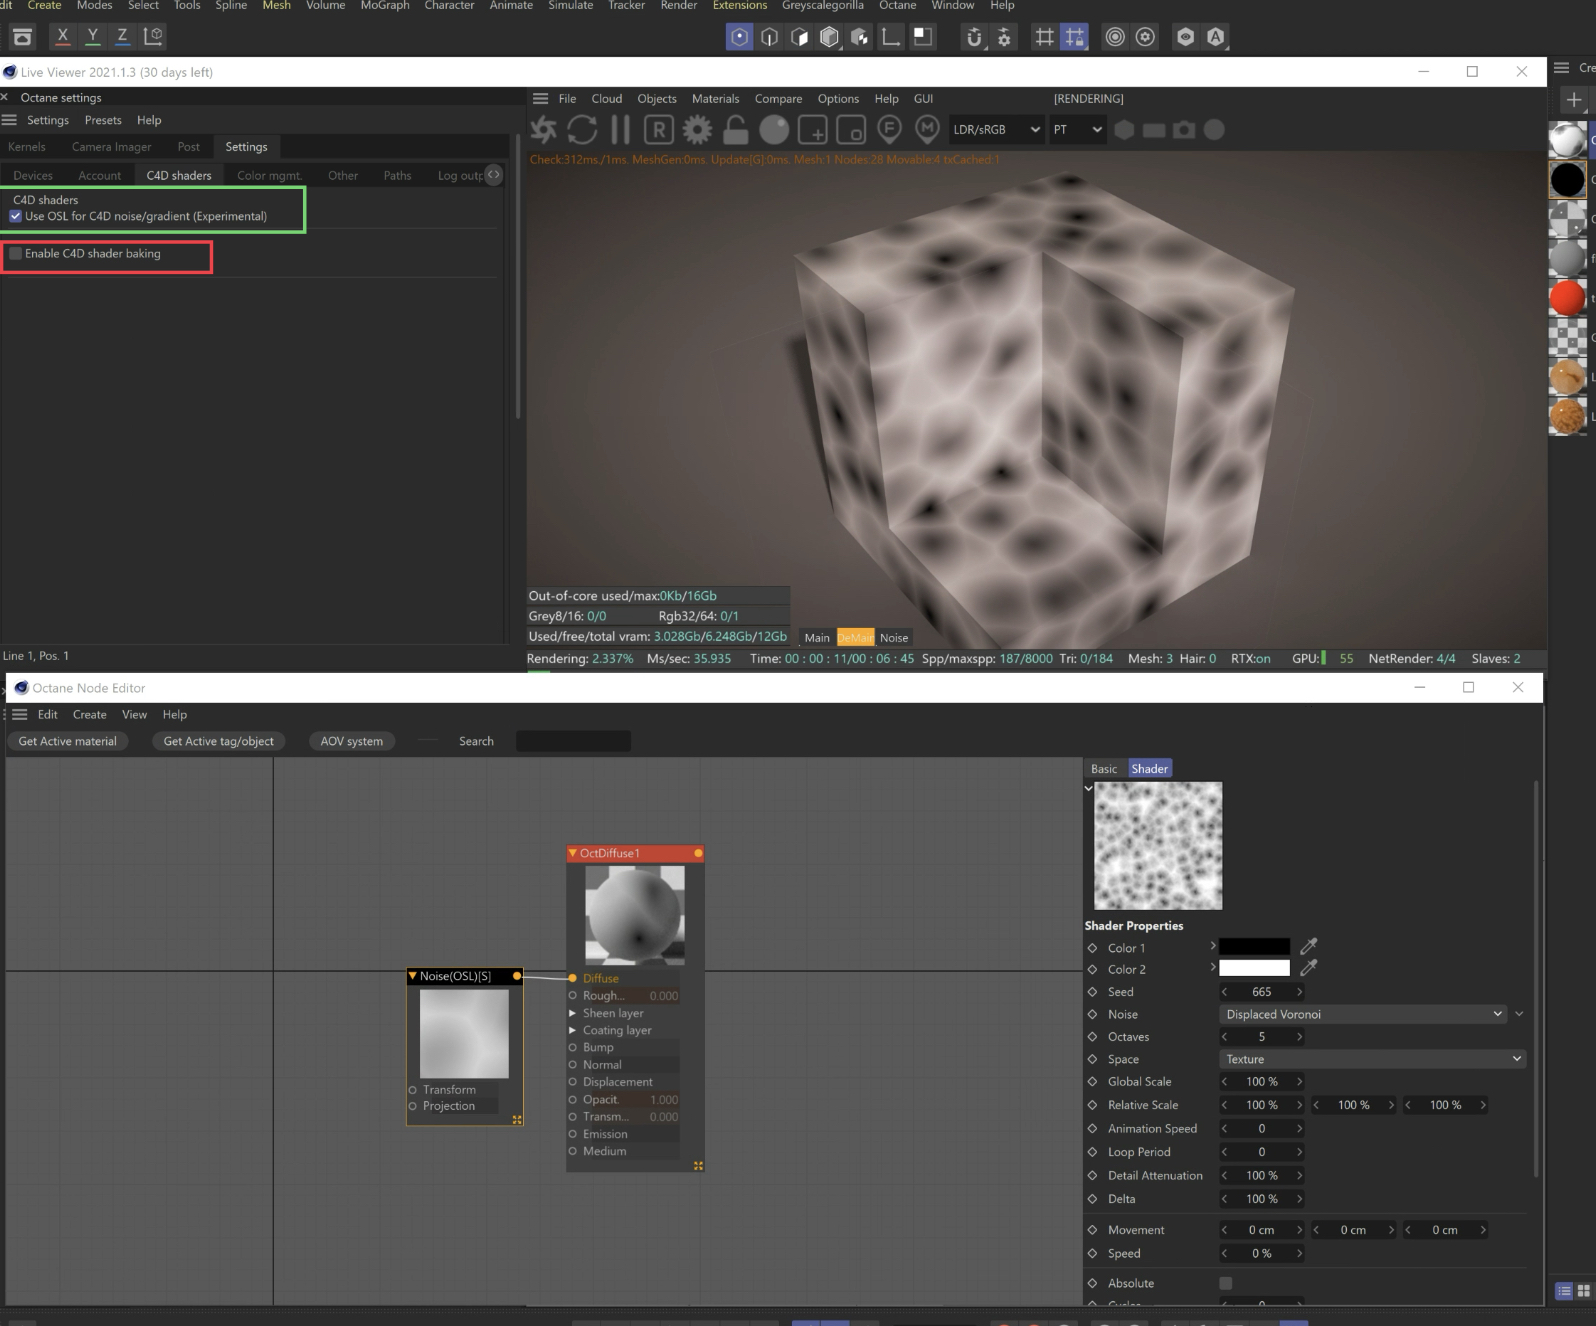Increase the Octaves value with right arrow
The image size is (1596, 1326).
(1299, 1037)
